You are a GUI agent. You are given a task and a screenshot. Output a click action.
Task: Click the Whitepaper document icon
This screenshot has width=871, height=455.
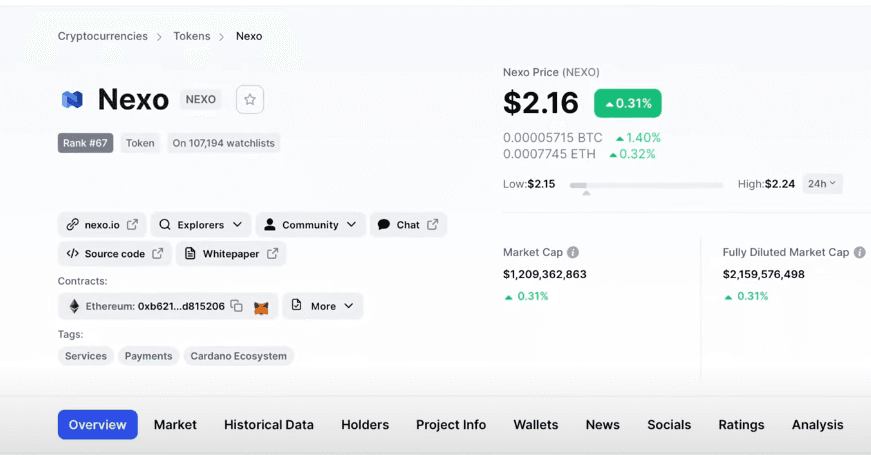point(190,253)
